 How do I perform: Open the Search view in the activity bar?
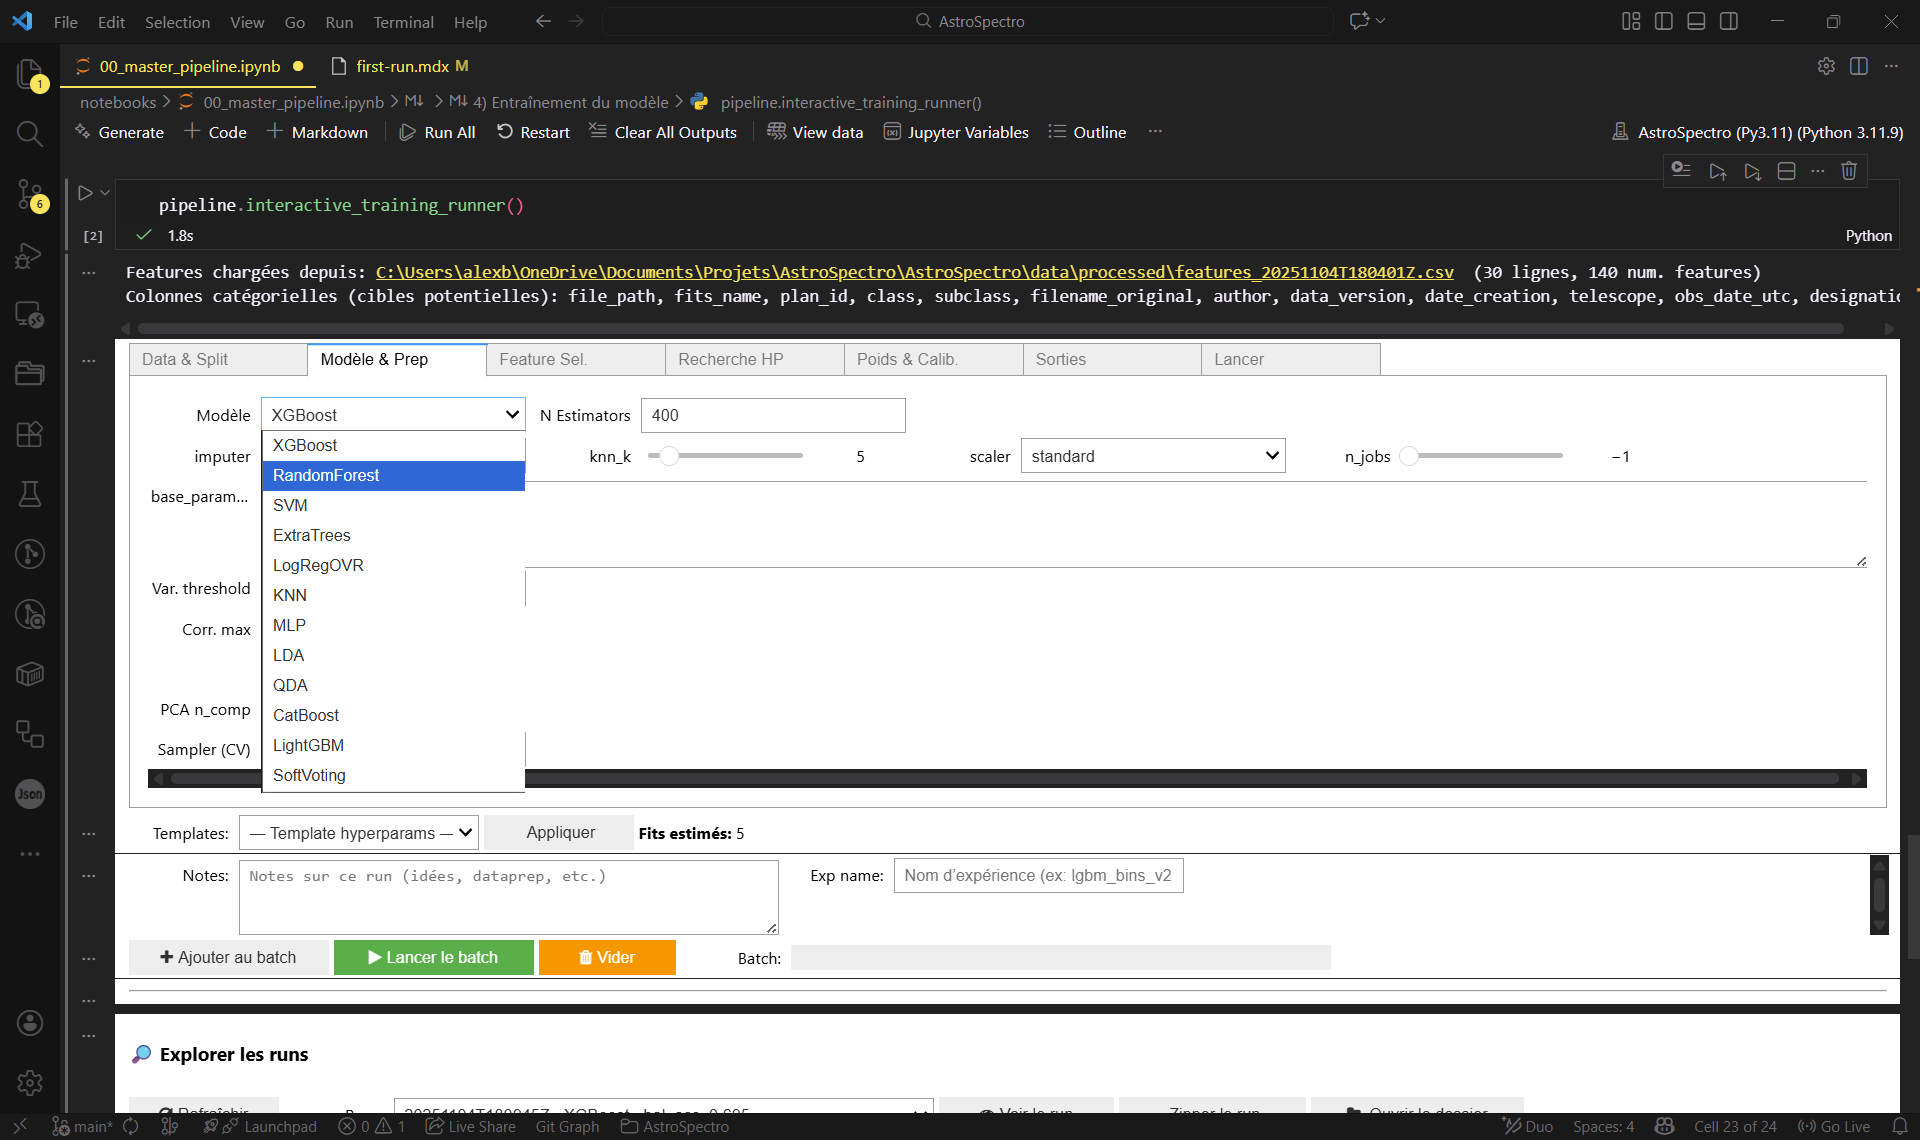pos(30,133)
